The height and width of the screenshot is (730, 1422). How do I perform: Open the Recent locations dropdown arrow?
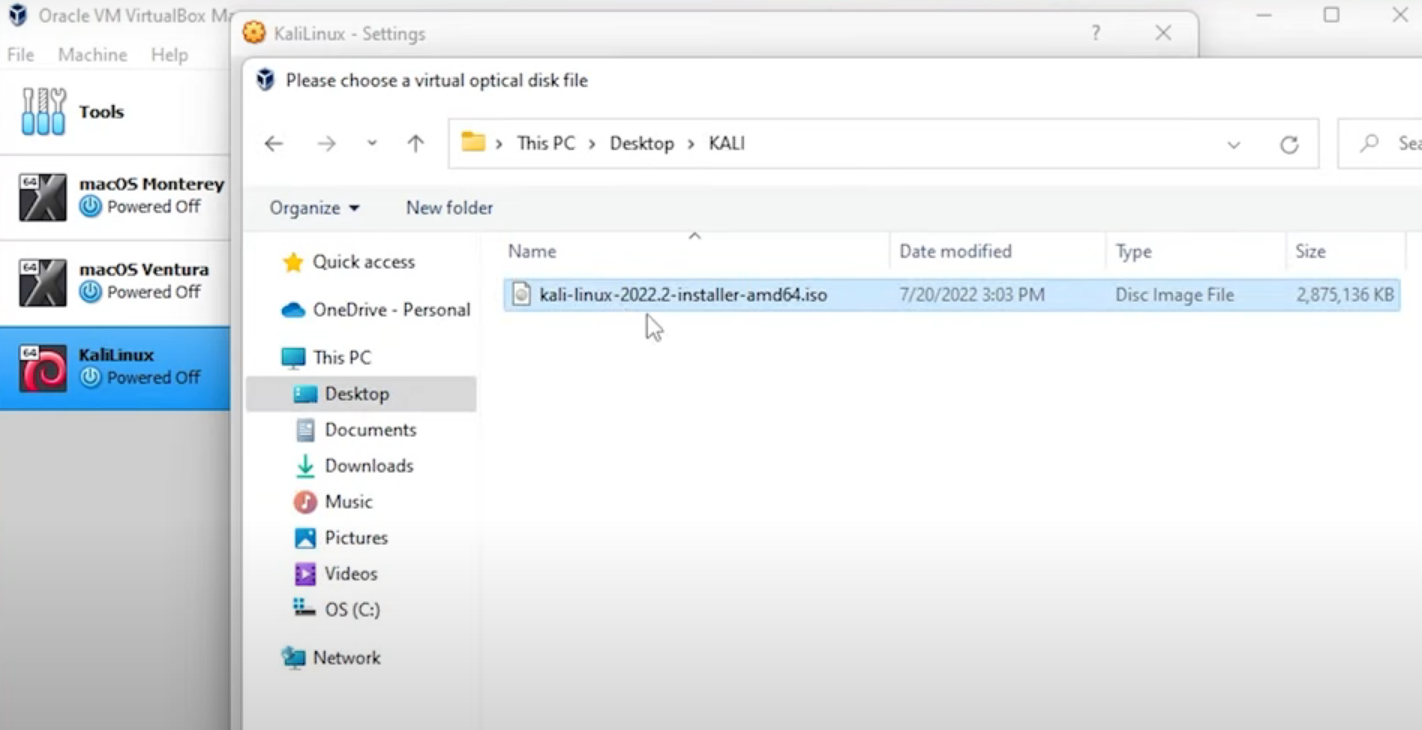(x=372, y=144)
